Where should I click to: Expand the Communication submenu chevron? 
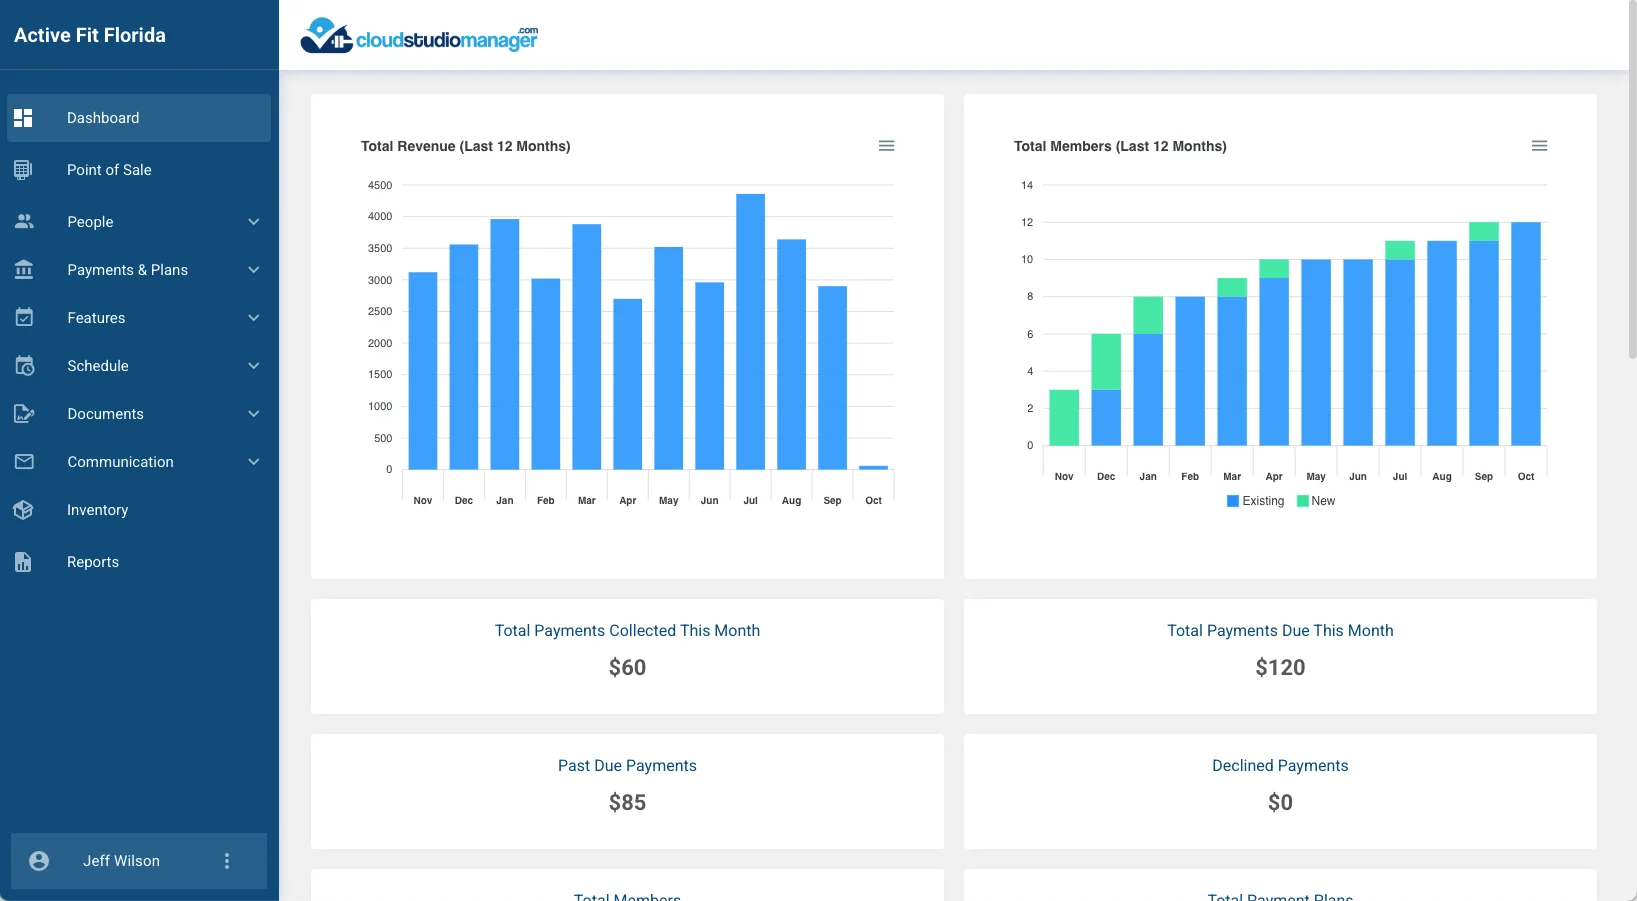pos(254,462)
